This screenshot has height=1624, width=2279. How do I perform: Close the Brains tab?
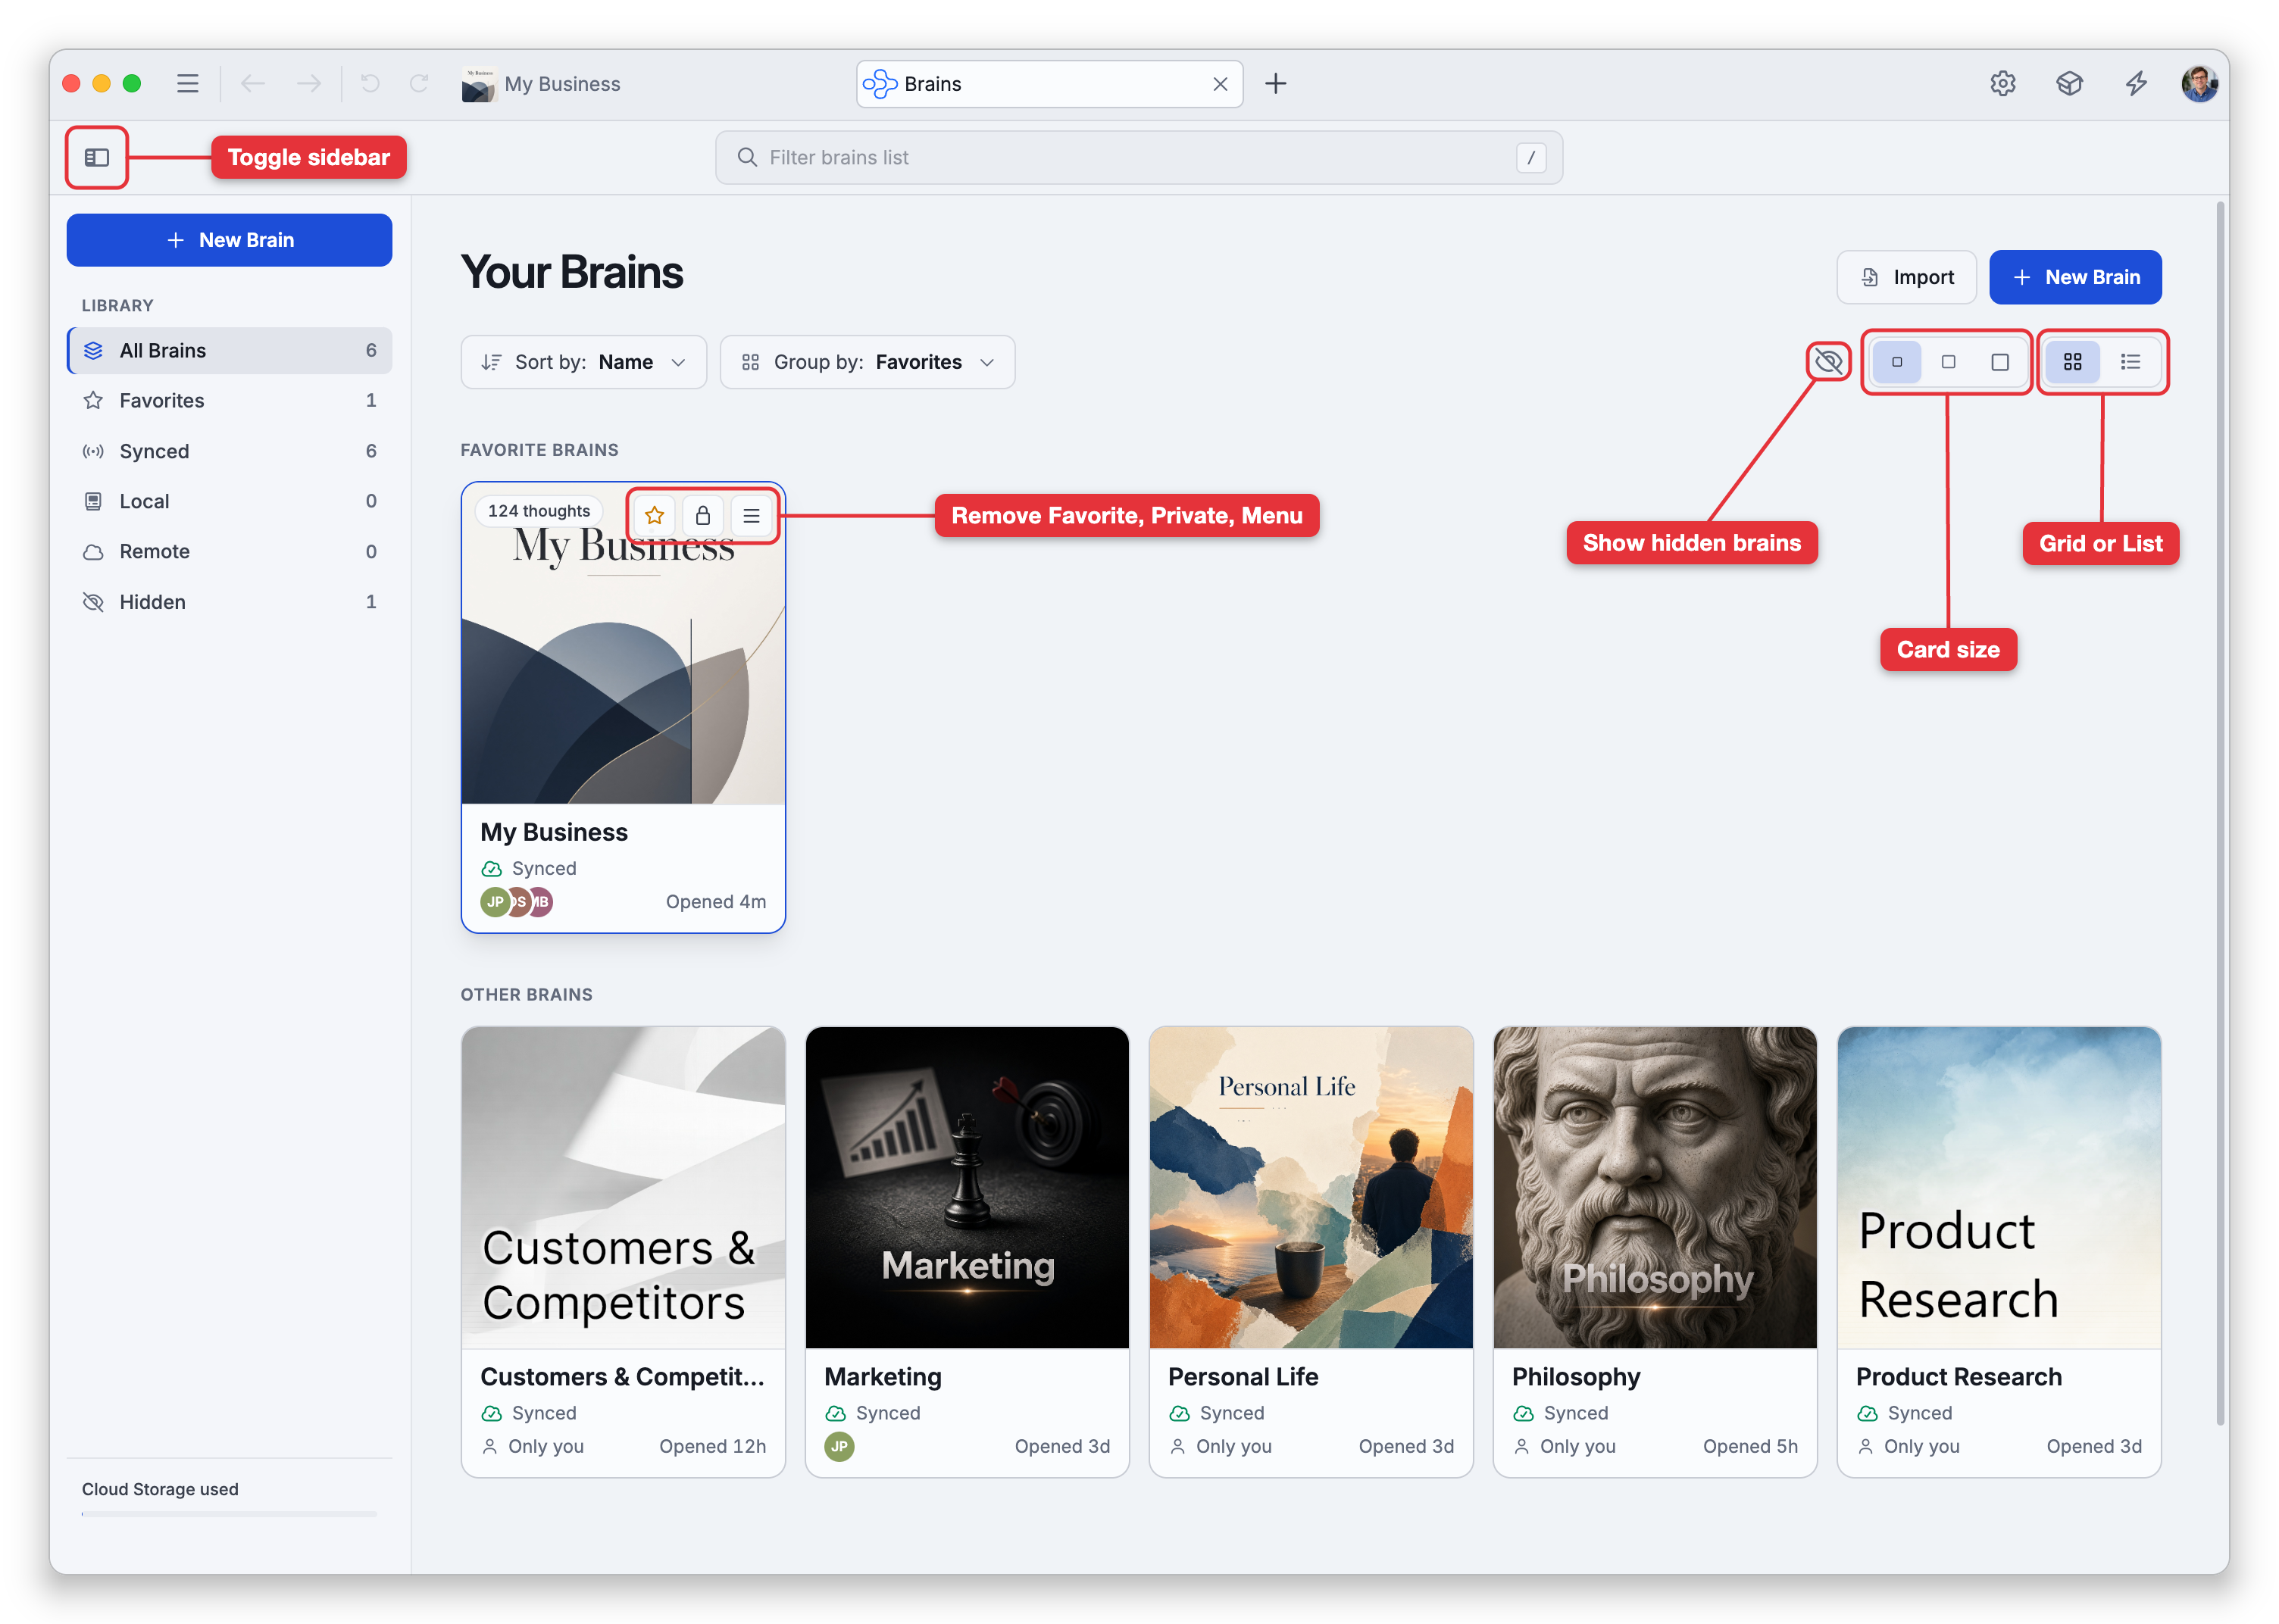(1220, 84)
